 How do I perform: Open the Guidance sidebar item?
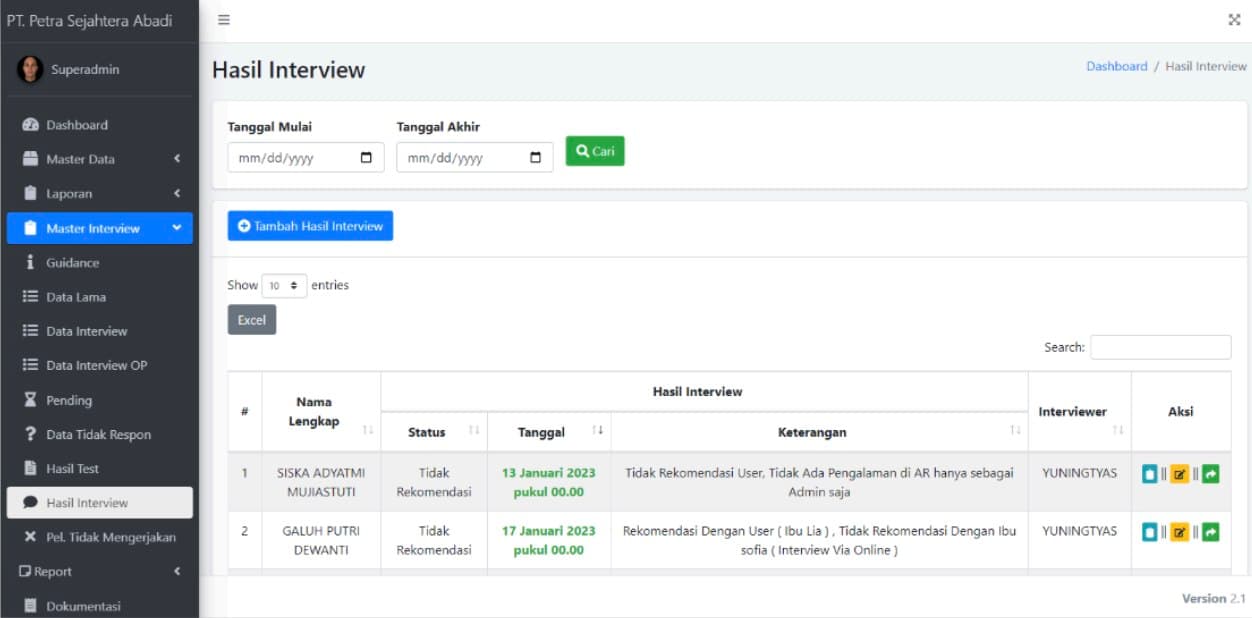click(100, 263)
